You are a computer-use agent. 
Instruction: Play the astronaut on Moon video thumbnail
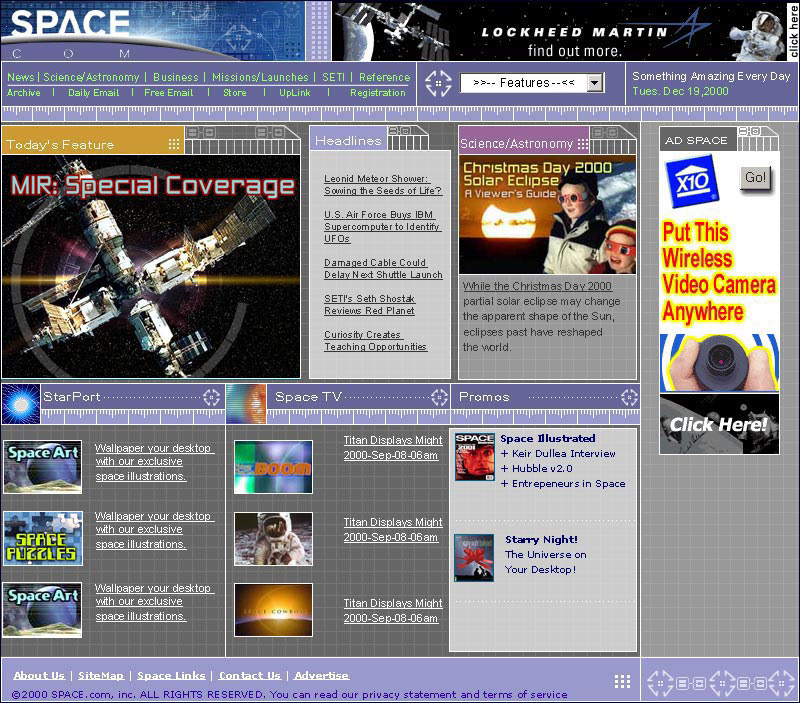coord(273,539)
